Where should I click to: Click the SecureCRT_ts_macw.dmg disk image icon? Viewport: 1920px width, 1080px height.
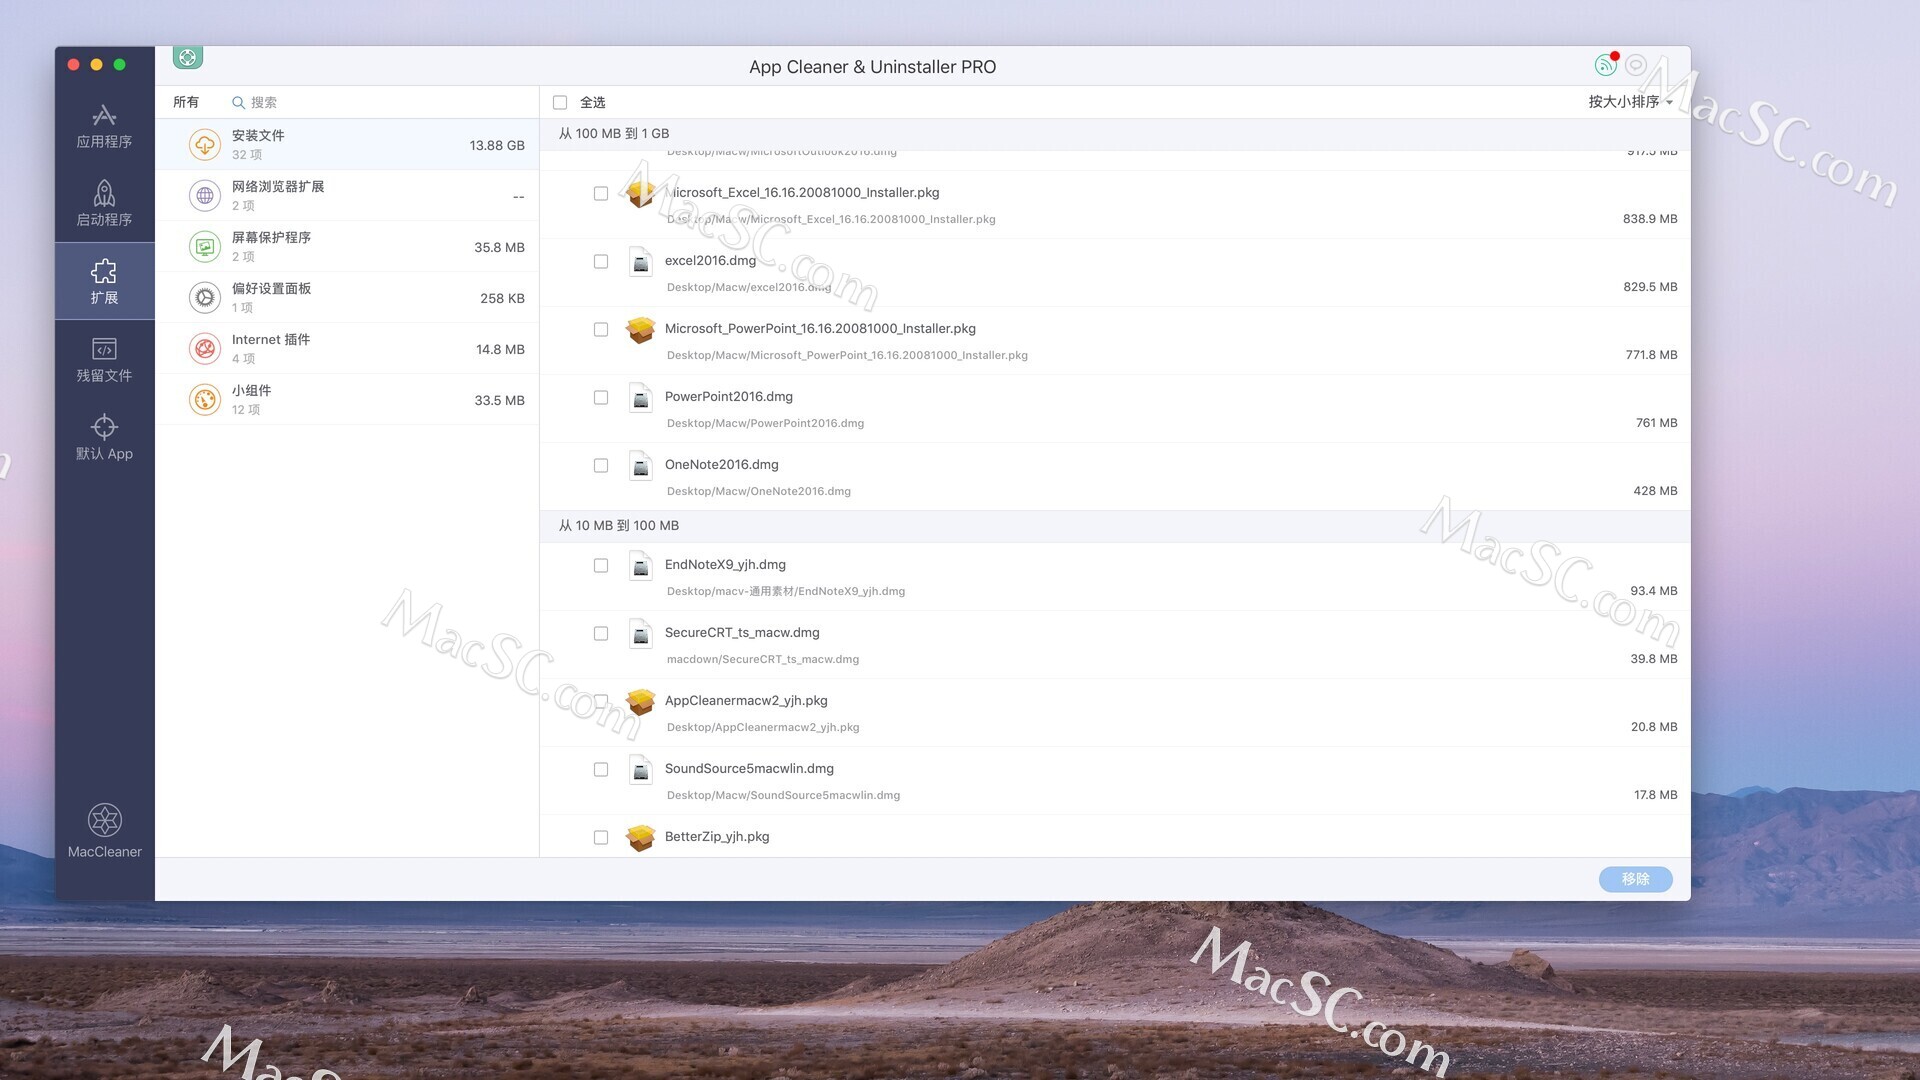tap(641, 634)
